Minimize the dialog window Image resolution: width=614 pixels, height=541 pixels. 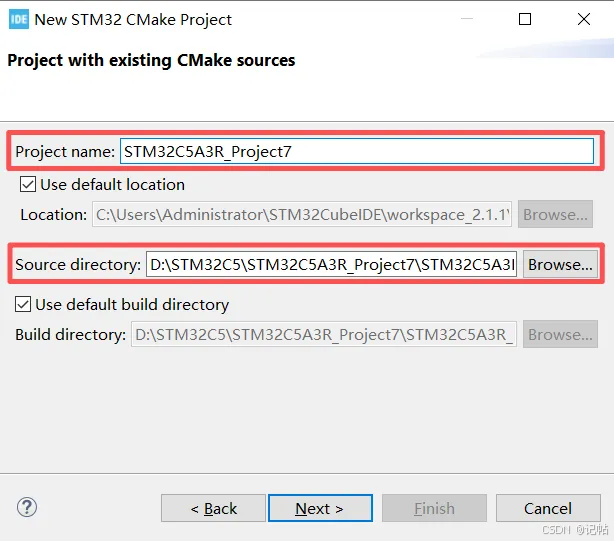(466, 19)
